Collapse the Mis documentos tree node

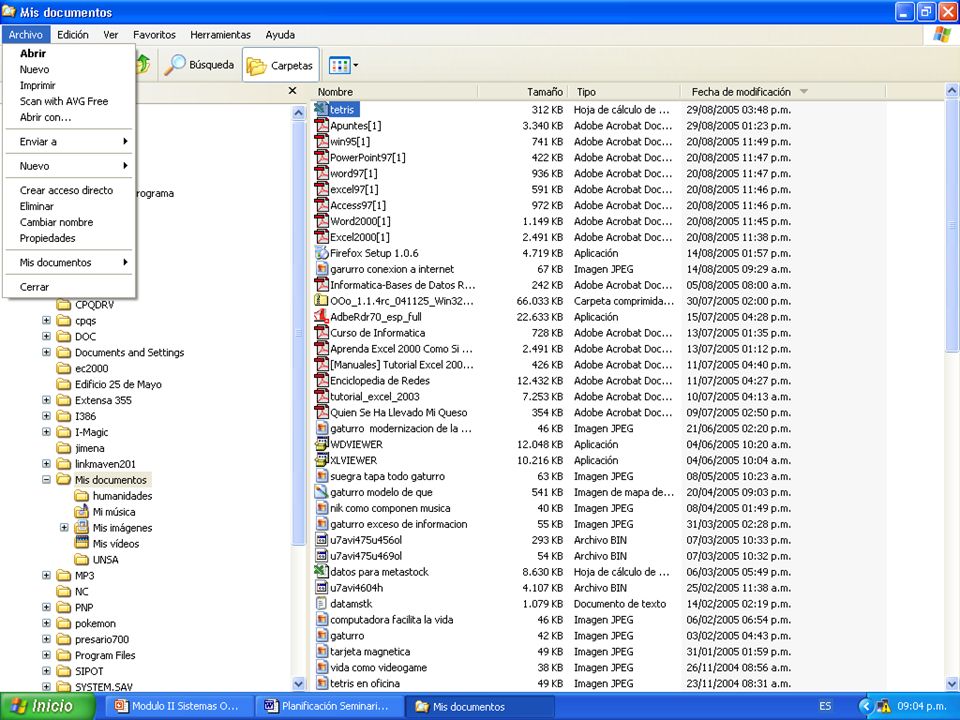click(46, 479)
